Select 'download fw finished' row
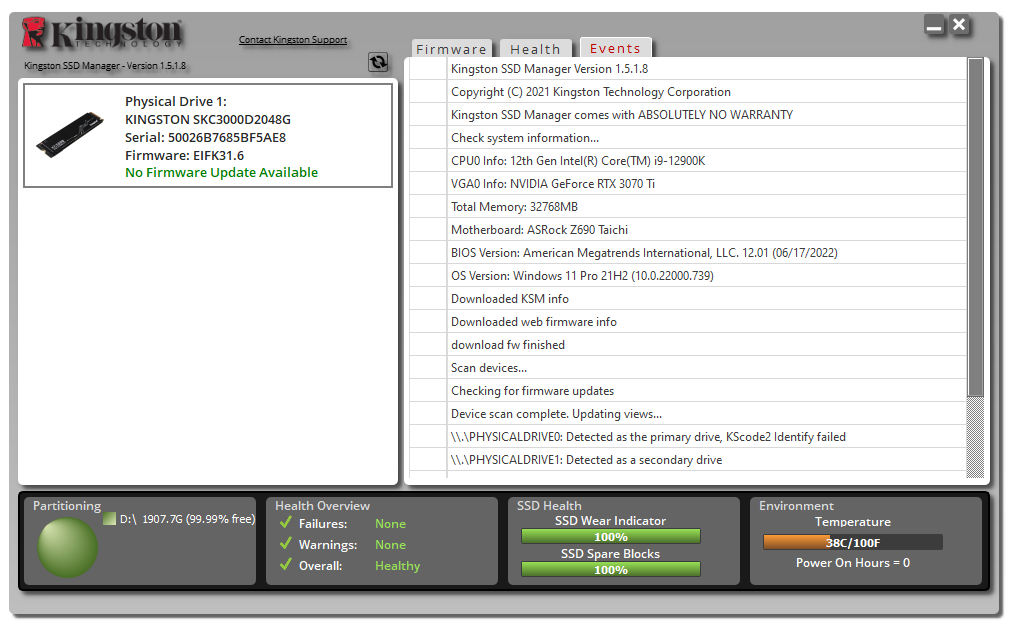 tap(687, 345)
